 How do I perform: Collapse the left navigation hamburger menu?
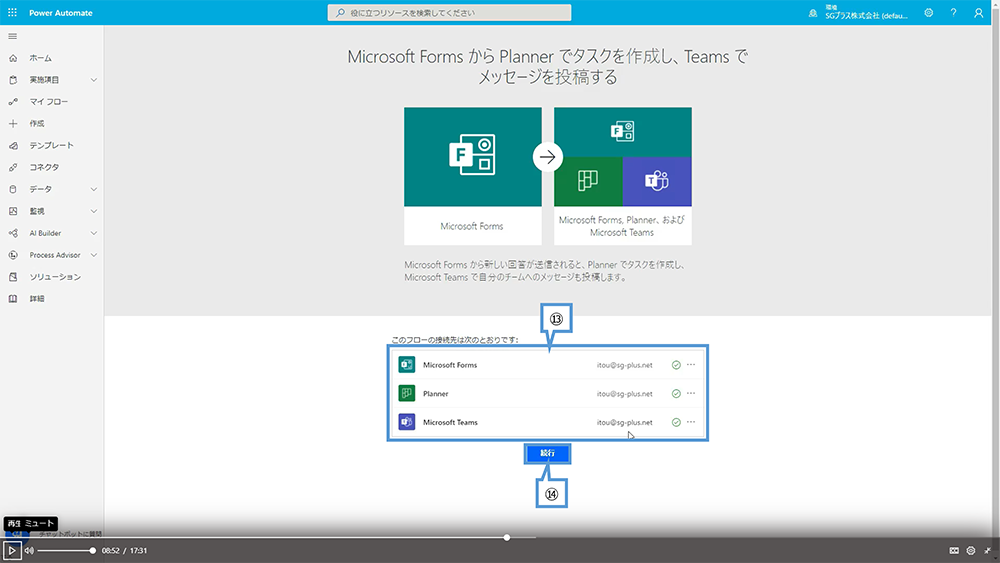point(12,36)
